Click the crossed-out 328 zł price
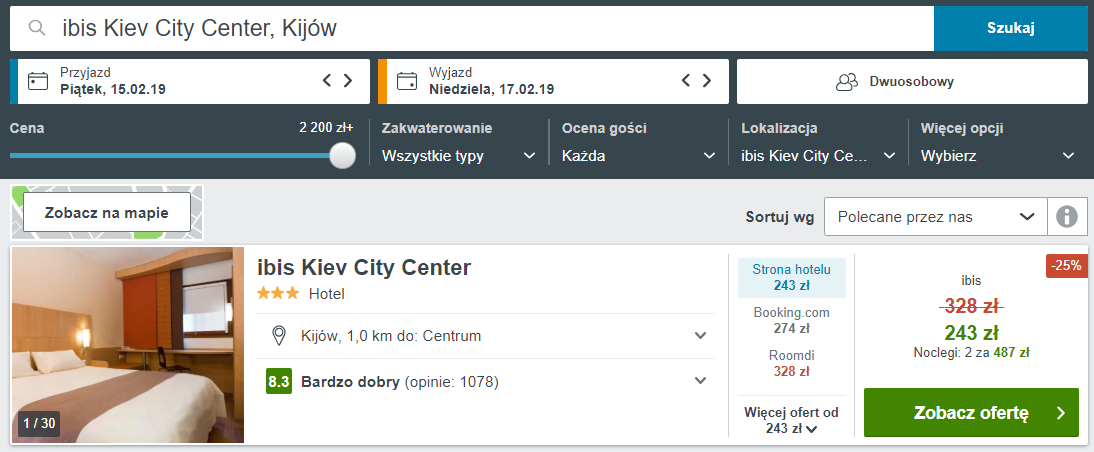The width and height of the screenshot is (1094, 452). pos(971,306)
